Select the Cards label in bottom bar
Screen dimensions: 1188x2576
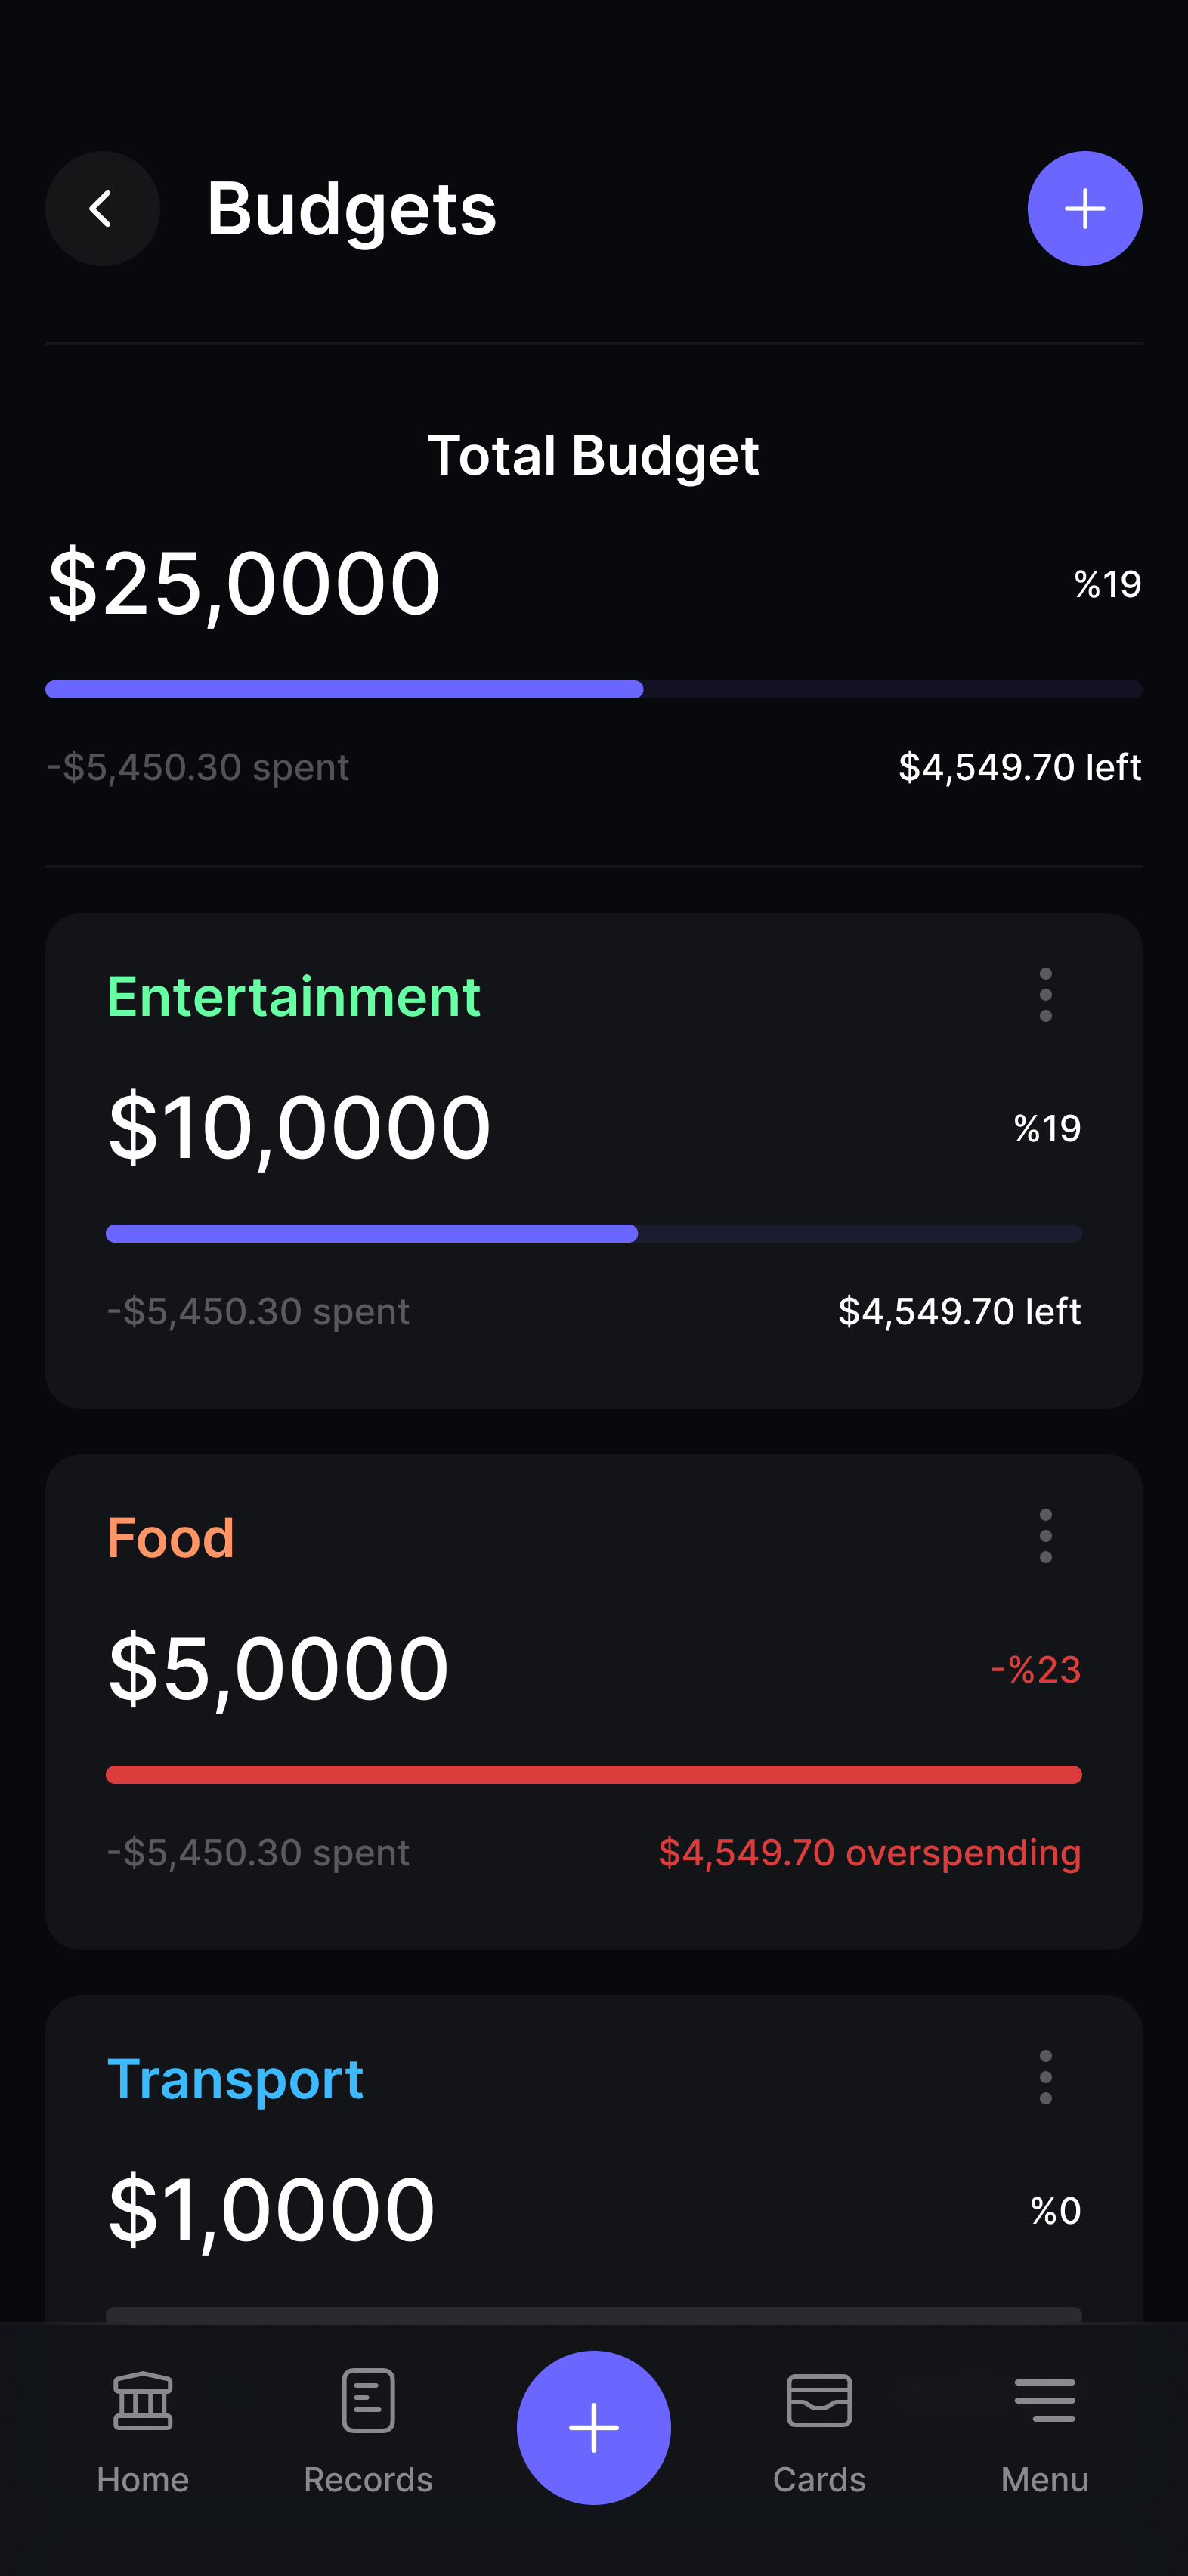[819, 2480]
